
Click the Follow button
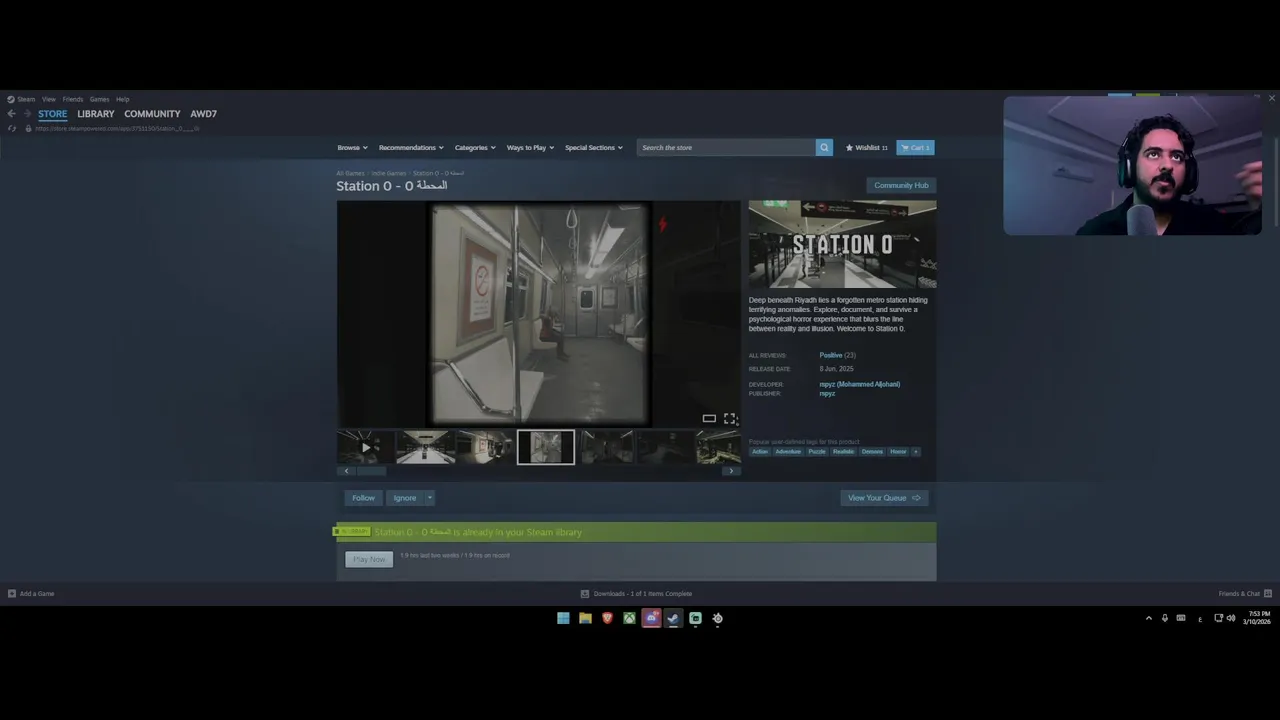[x=363, y=498]
